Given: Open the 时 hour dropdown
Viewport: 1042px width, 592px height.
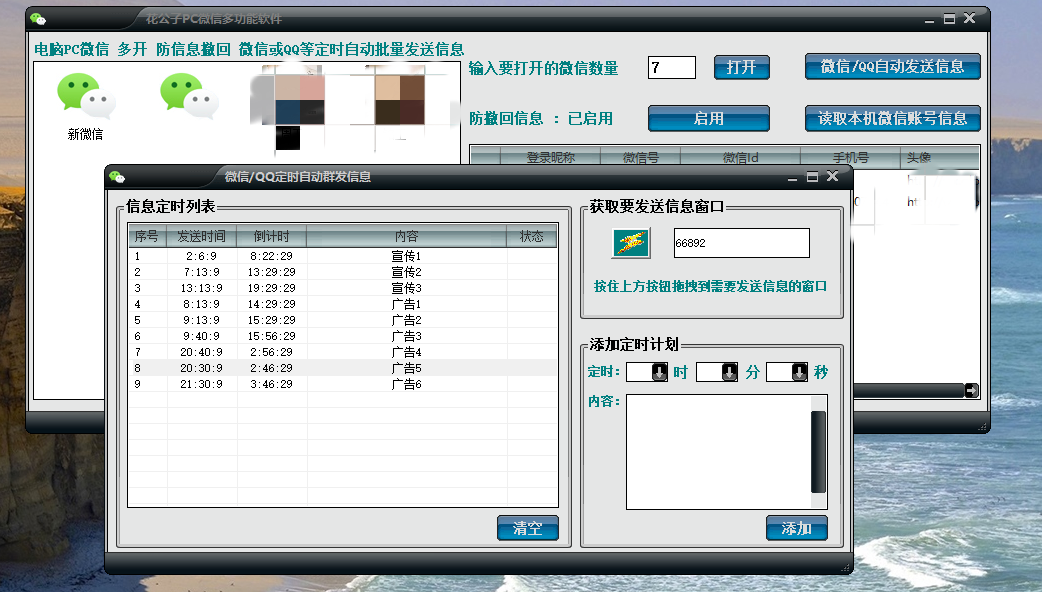Looking at the screenshot, I should (x=659, y=371).
